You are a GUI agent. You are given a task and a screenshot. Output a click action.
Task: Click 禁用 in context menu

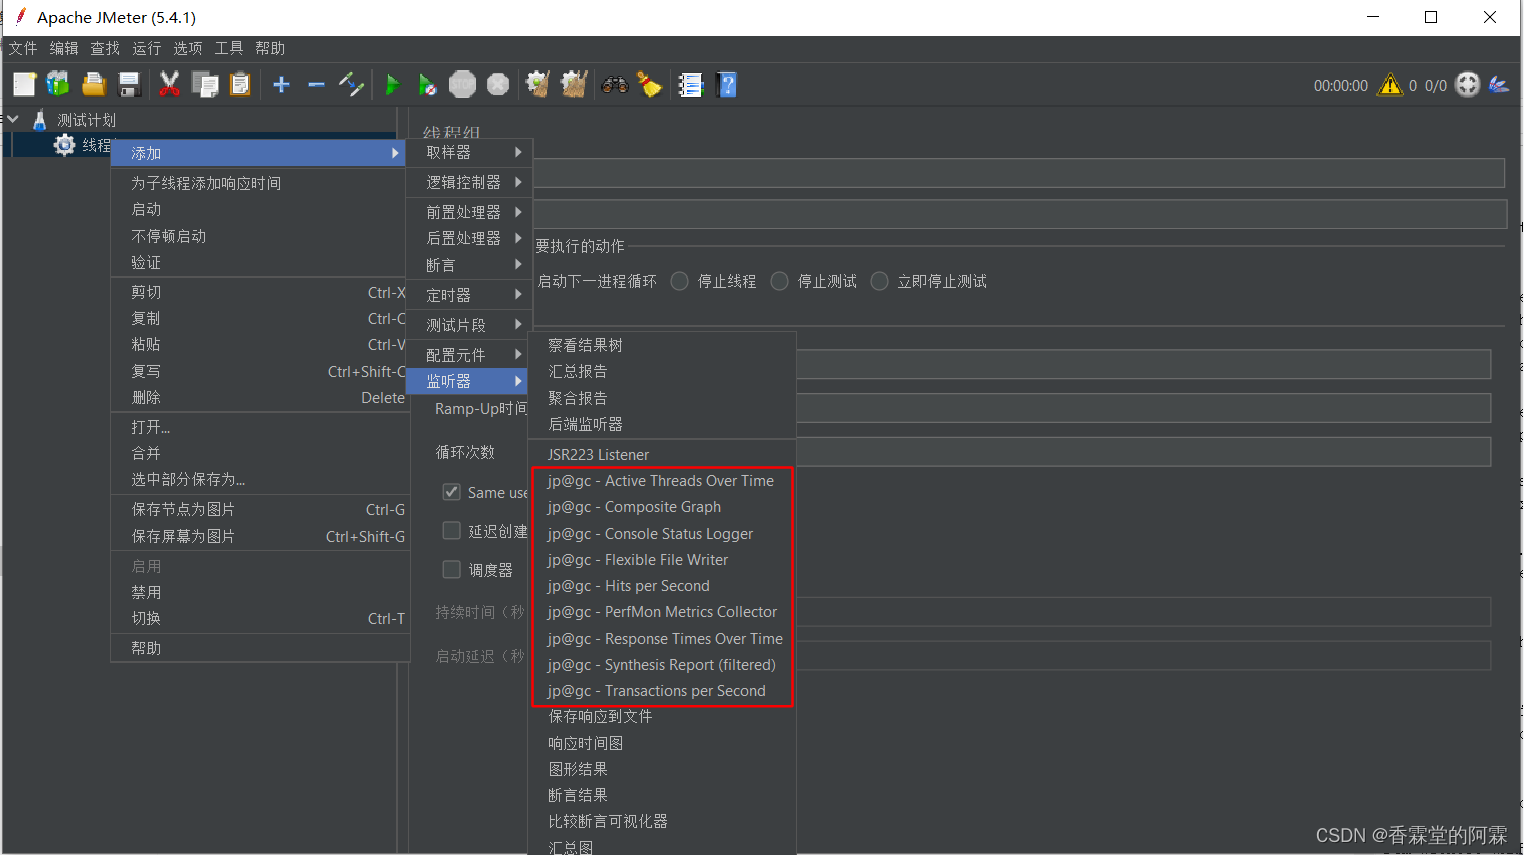[260, 592]
